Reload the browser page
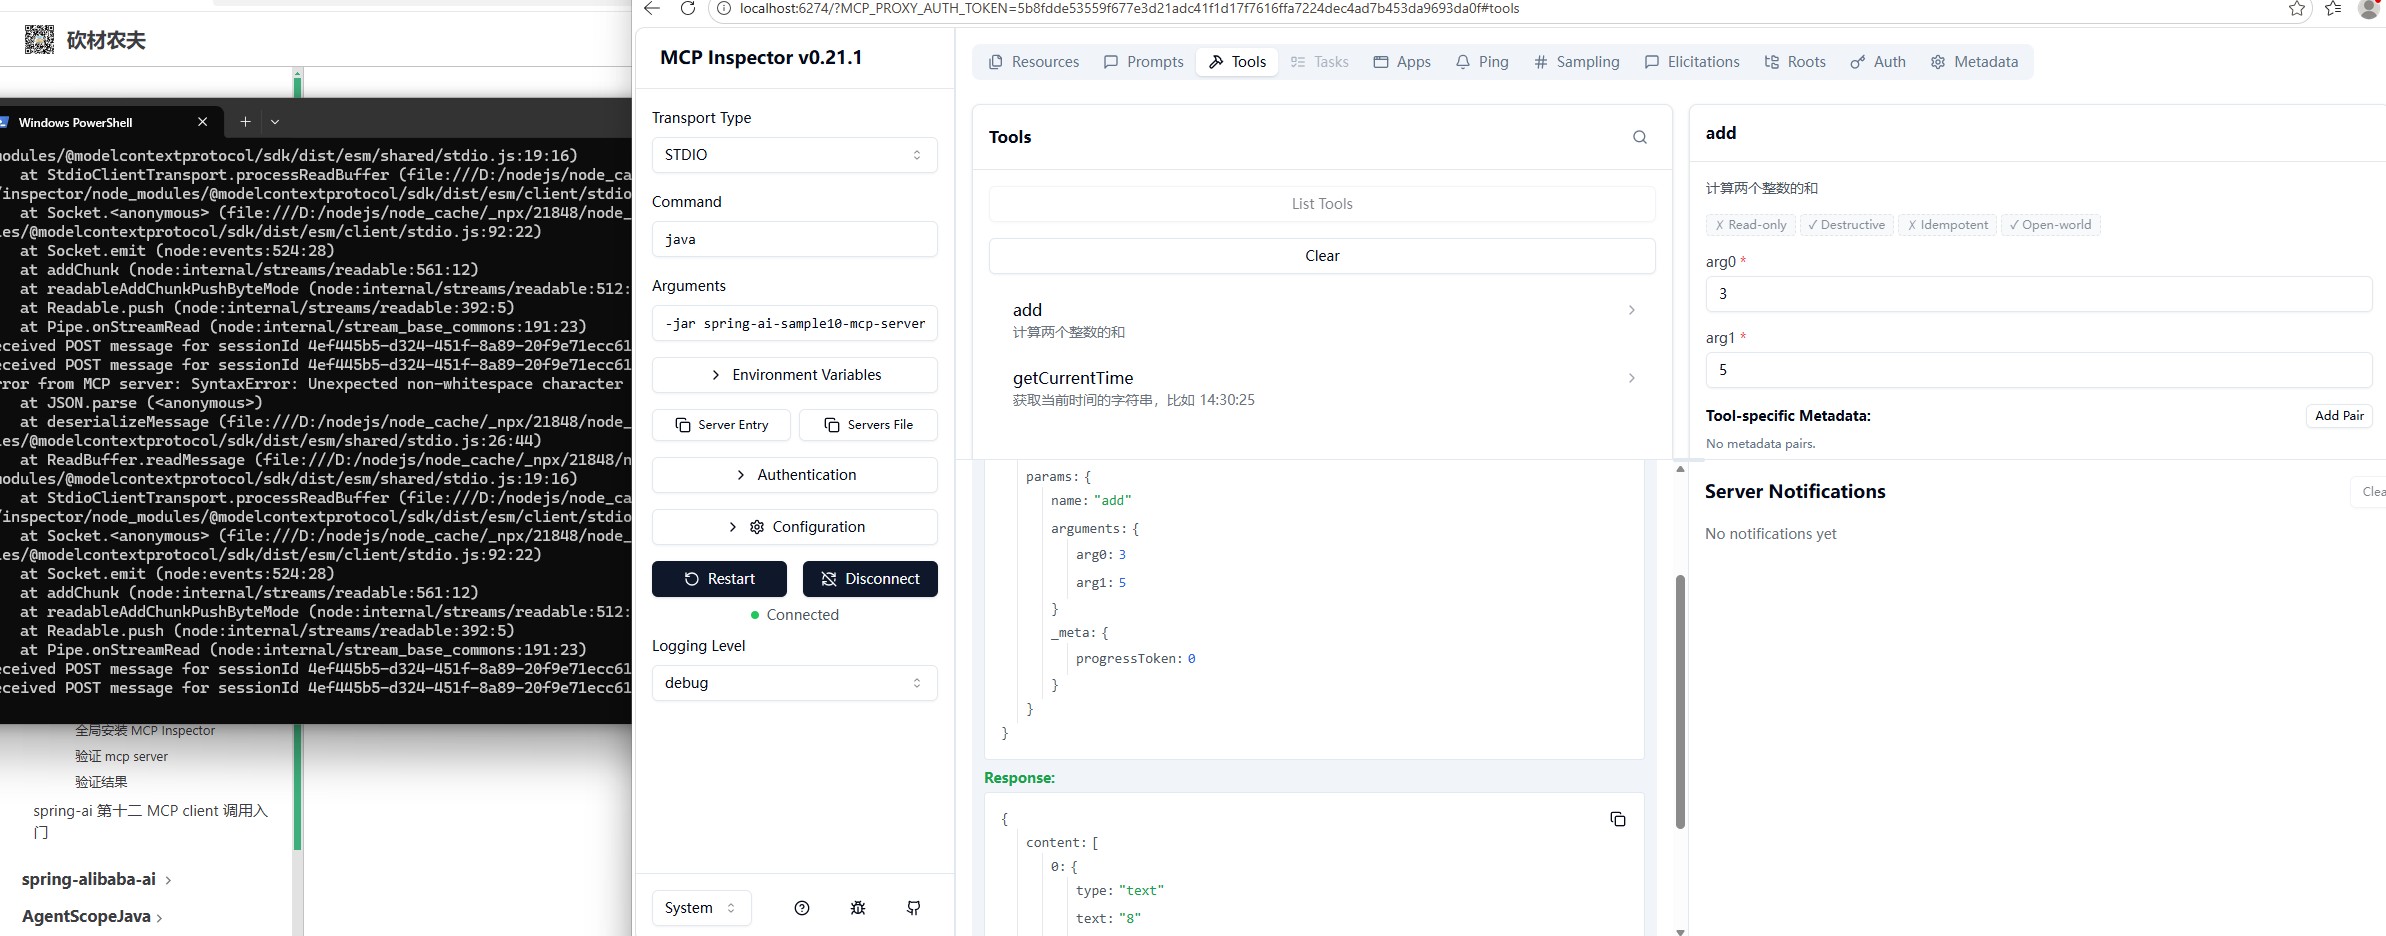 687,8
